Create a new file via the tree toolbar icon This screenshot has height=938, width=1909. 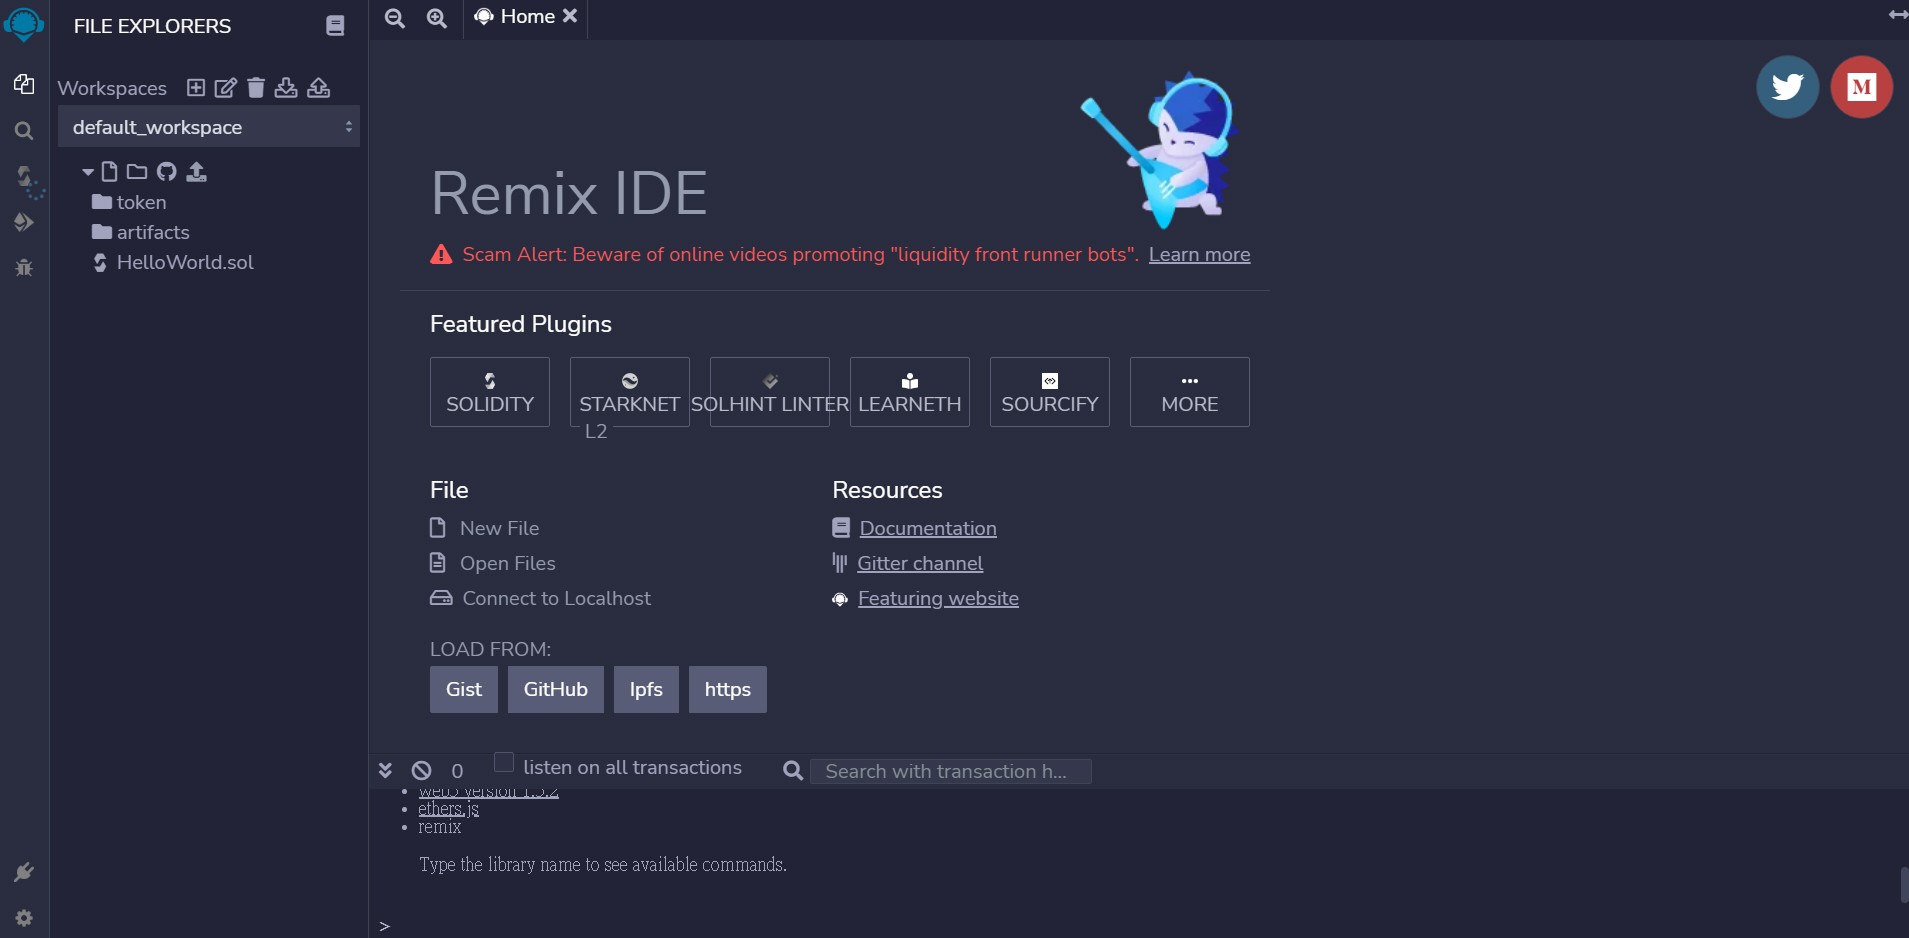click(110, 172)
